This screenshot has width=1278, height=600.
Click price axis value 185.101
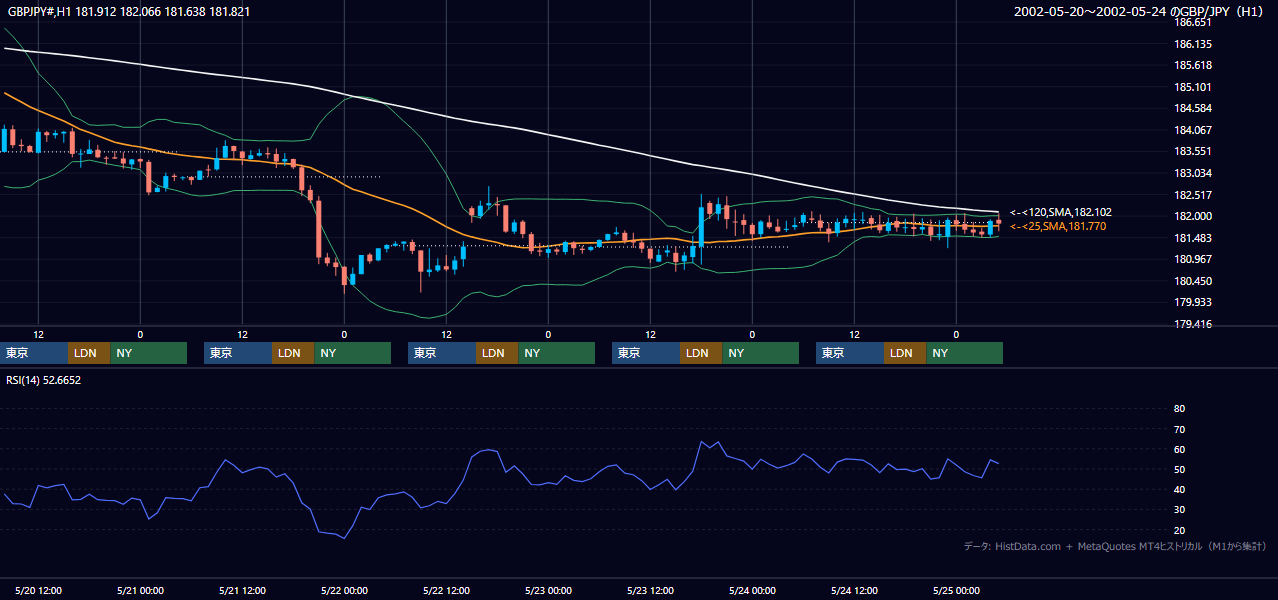click(x=1192, y=87)
